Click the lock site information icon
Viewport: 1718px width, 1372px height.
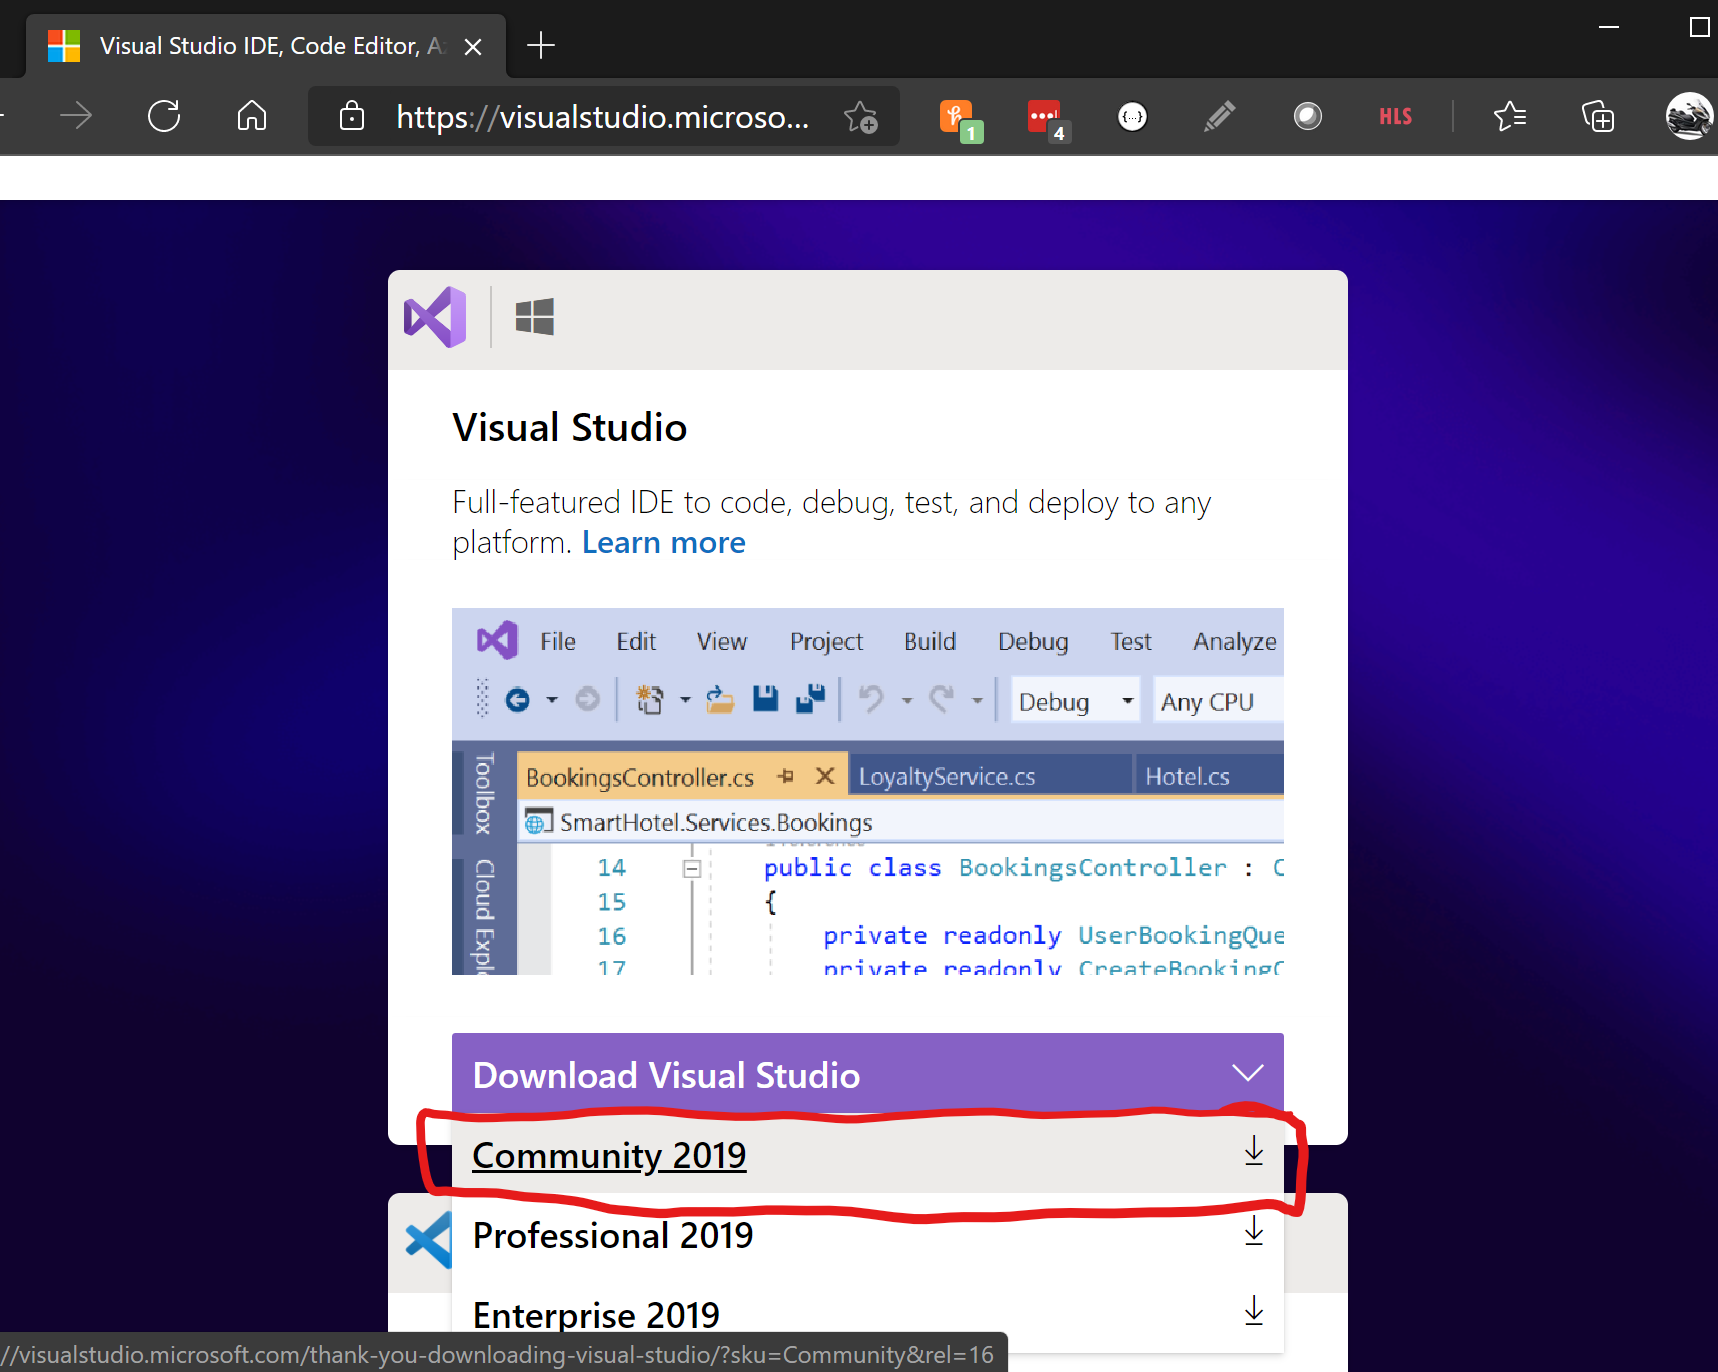(352, 117)
